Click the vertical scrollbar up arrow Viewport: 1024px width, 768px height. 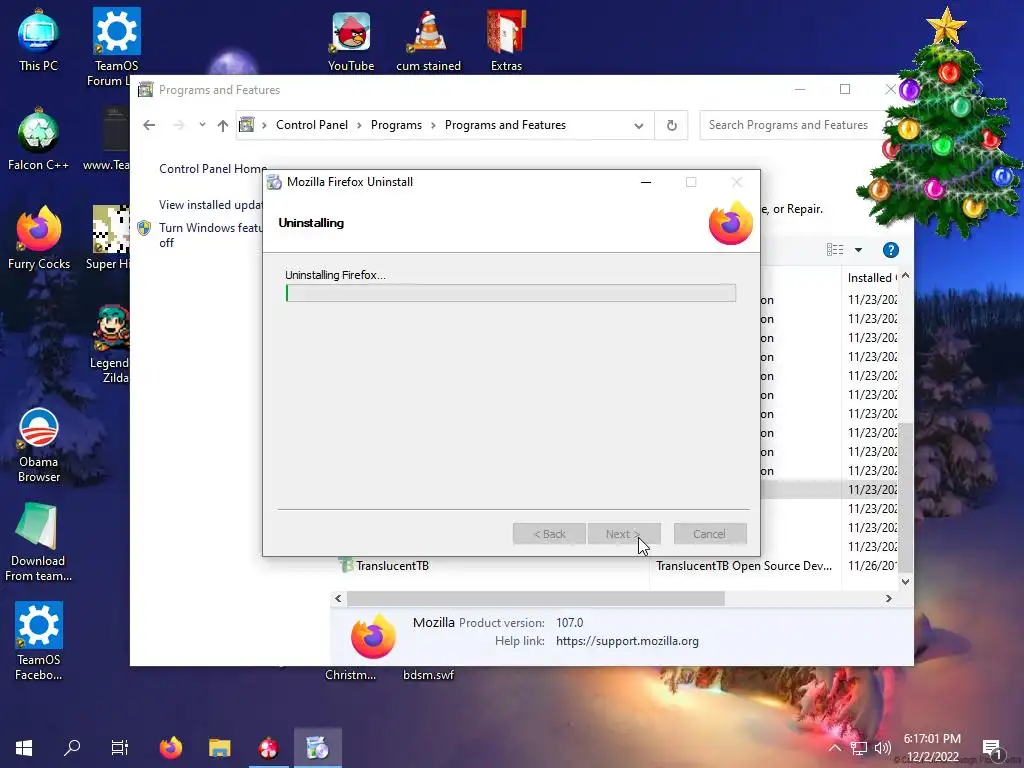[905, 276]
